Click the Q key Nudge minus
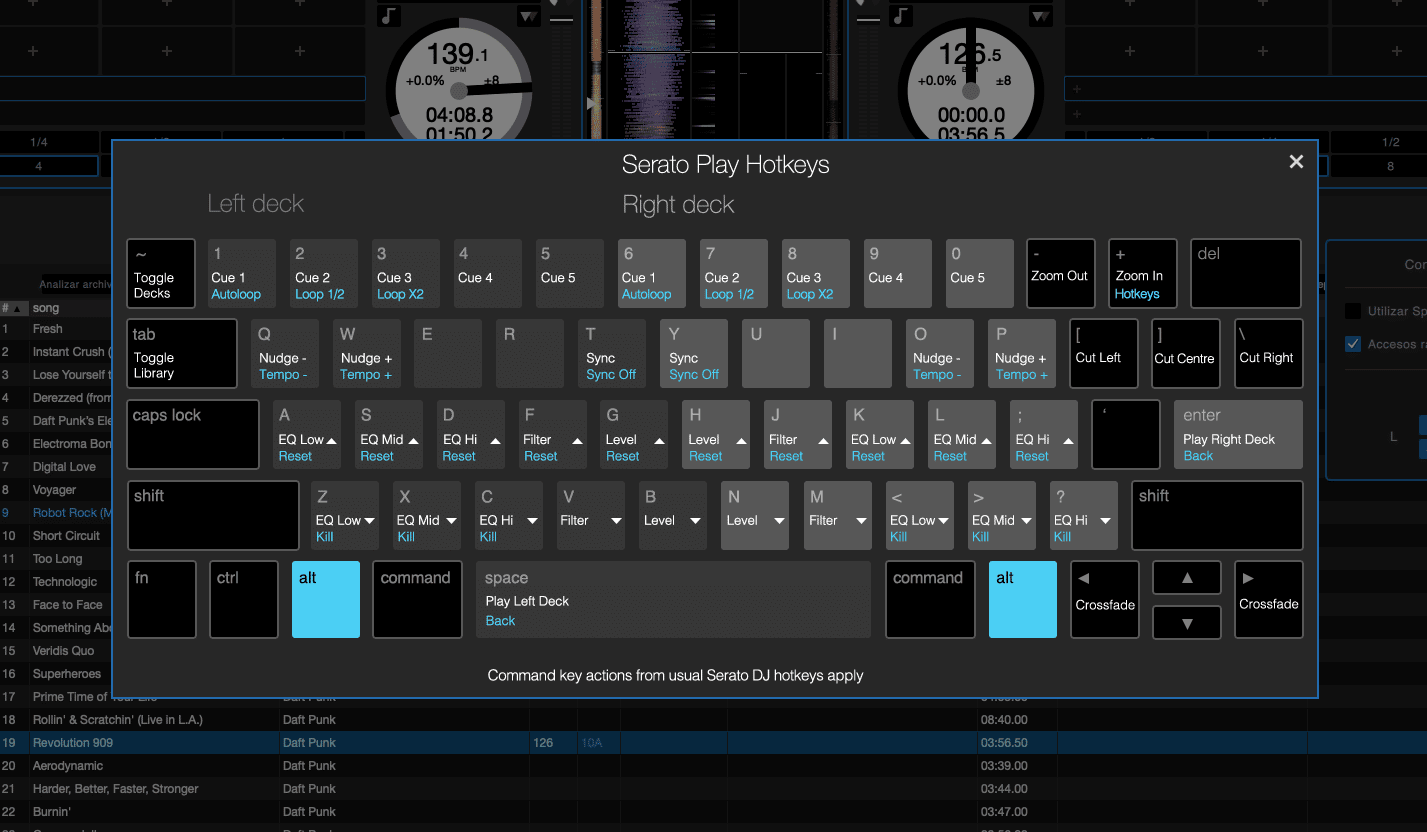Viewport: 1427px width, 832px height. pyautogui.click(x=286, y=353)
